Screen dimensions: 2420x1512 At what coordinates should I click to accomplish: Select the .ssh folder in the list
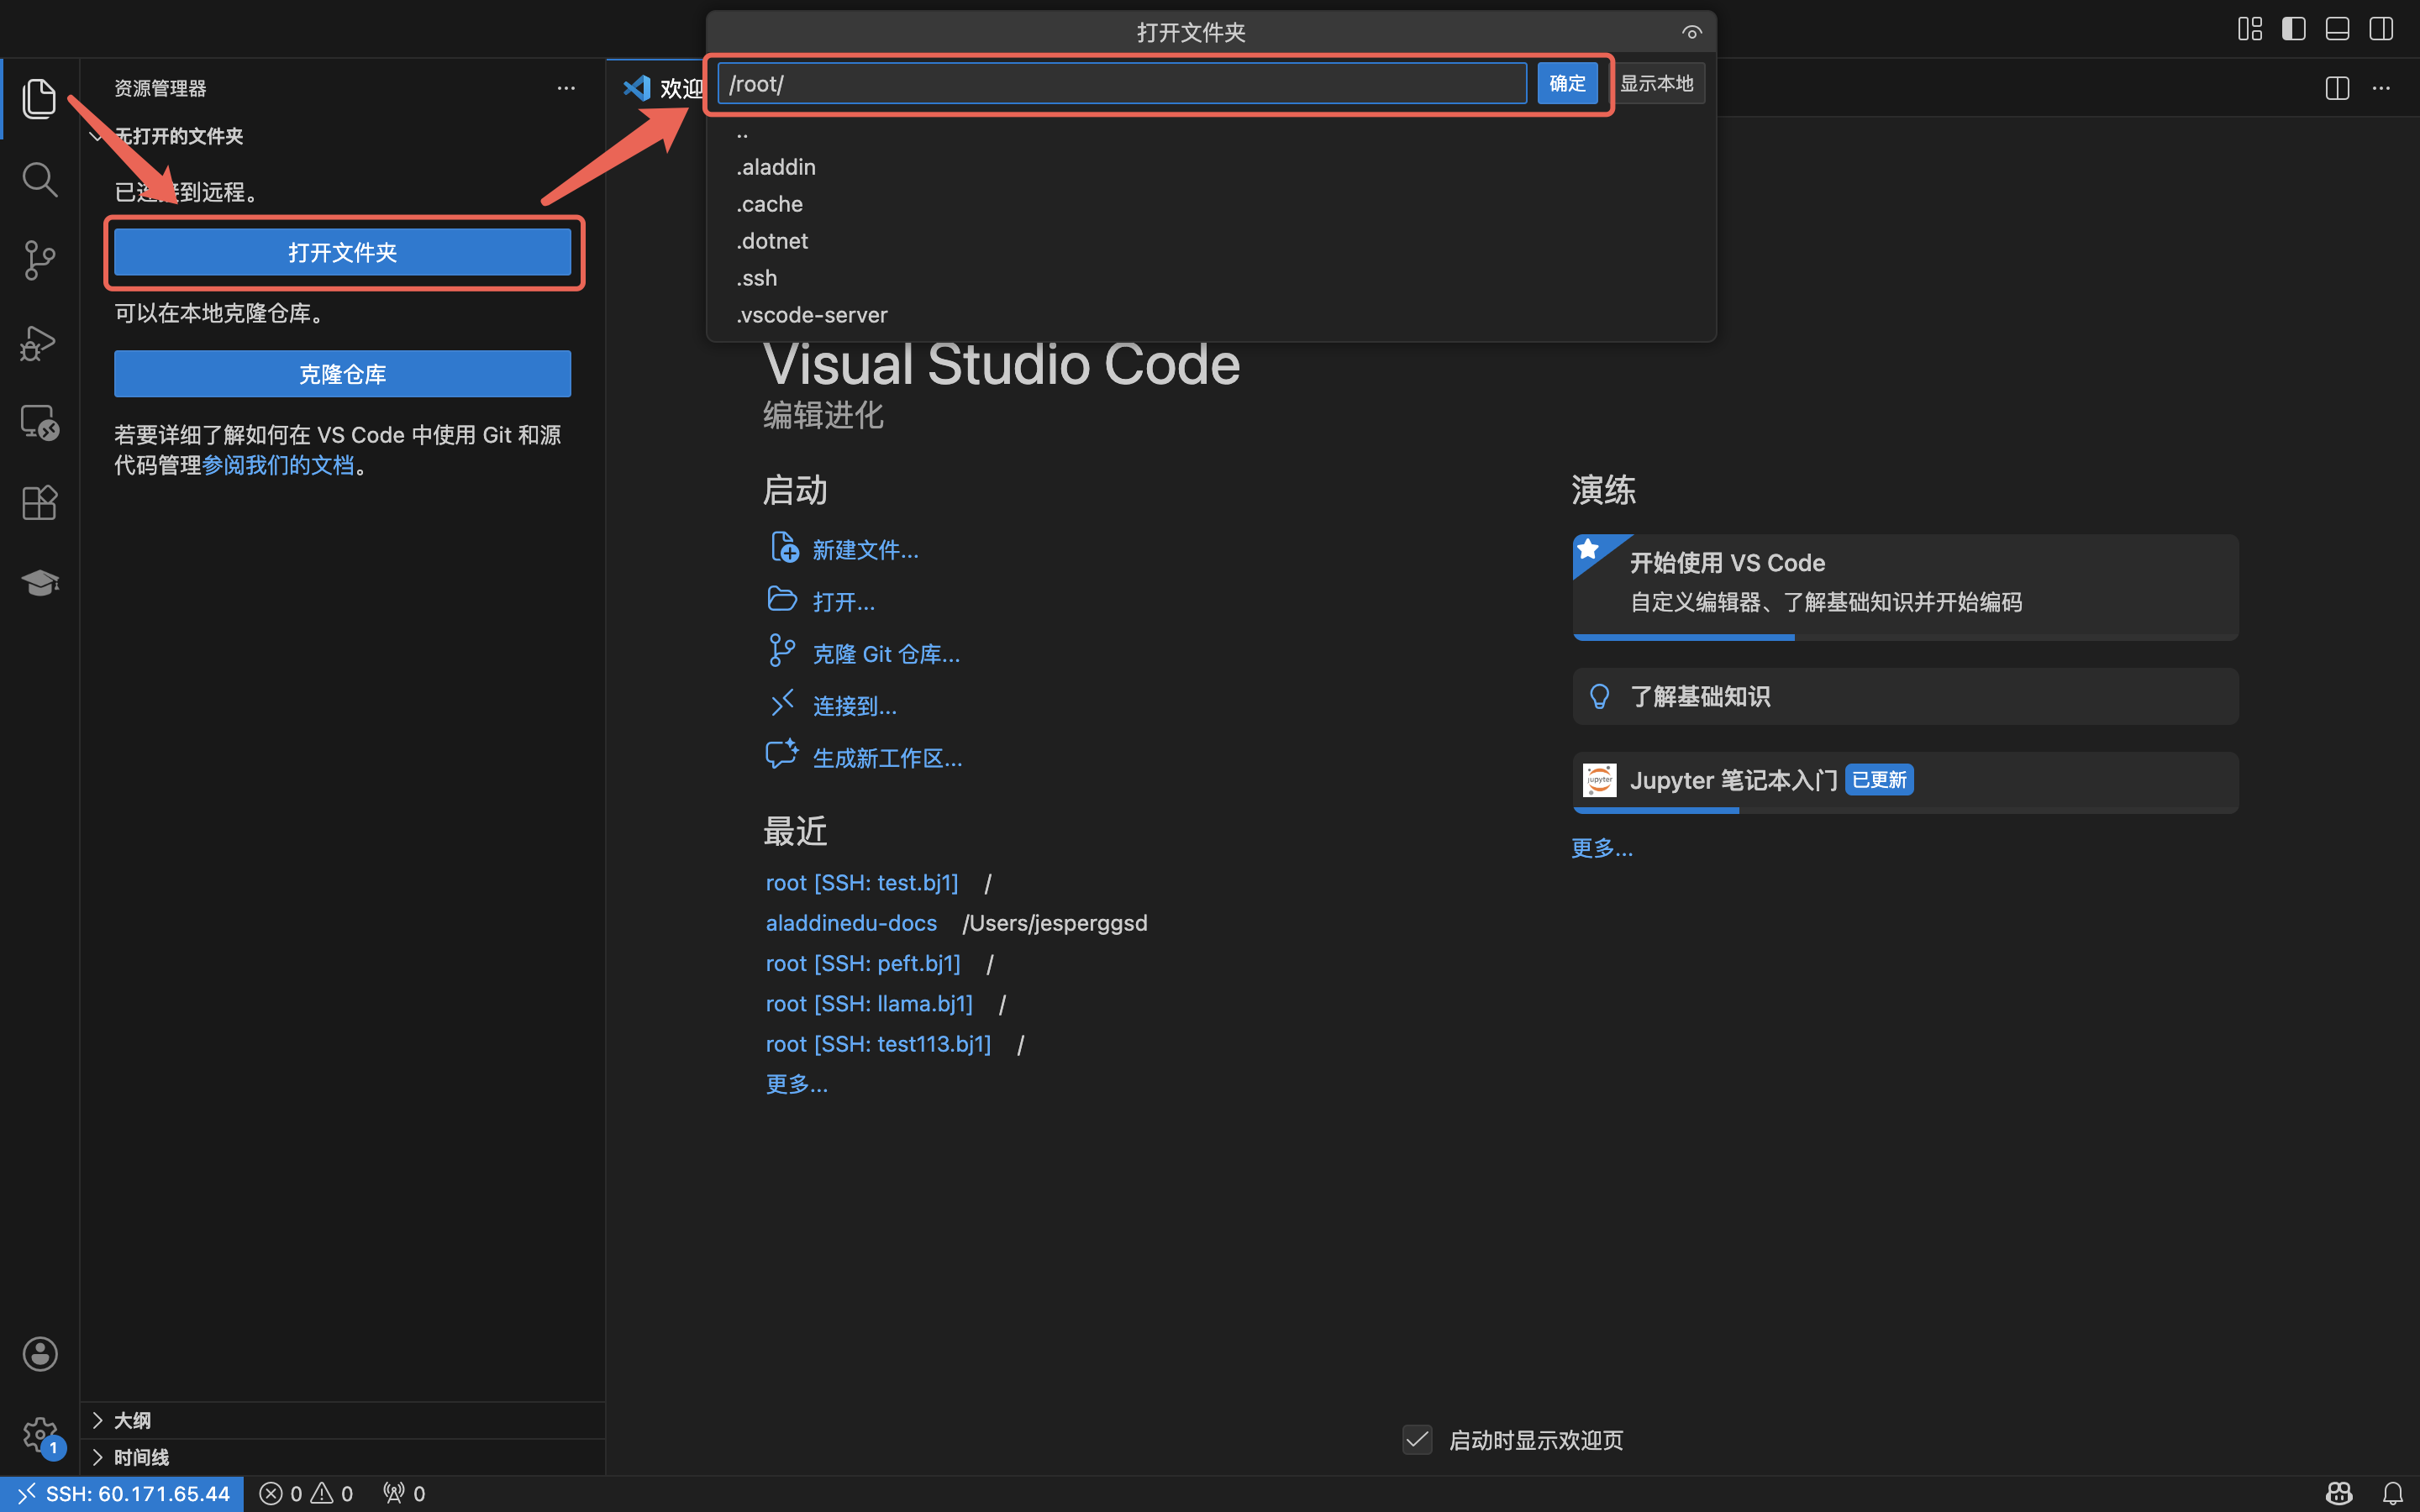click(x=757, y=278)
